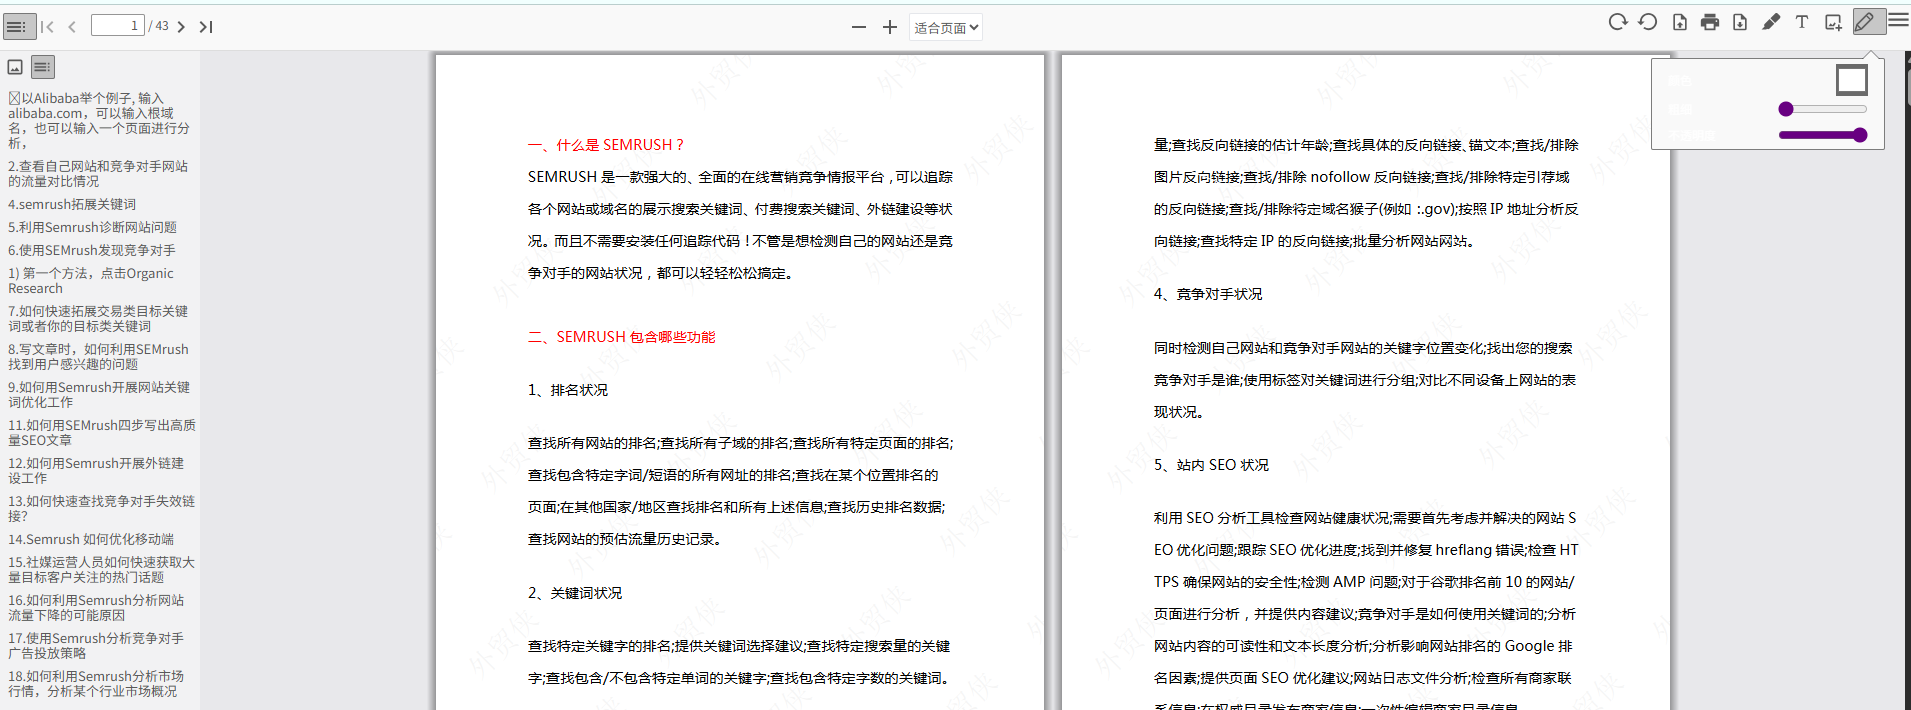Click the heading 二、SEMRUSH 包含哪些功能
The image size is (1911, 710).
622,337
